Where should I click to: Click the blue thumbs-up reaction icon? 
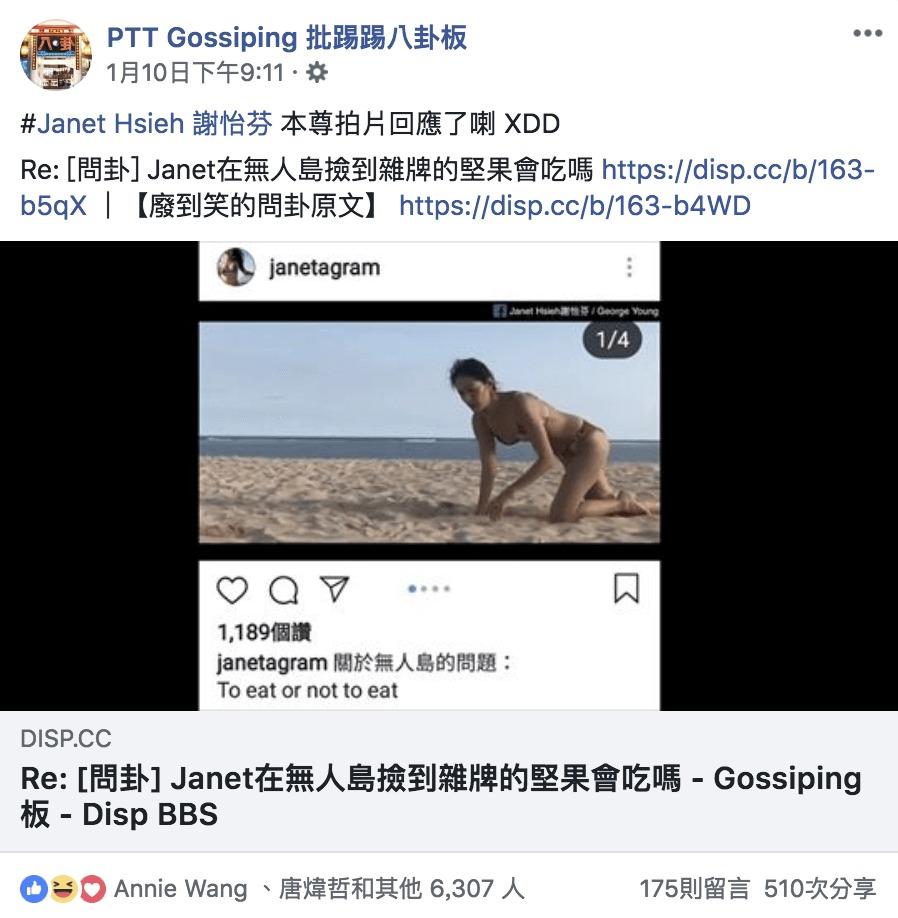click(34, 889)
